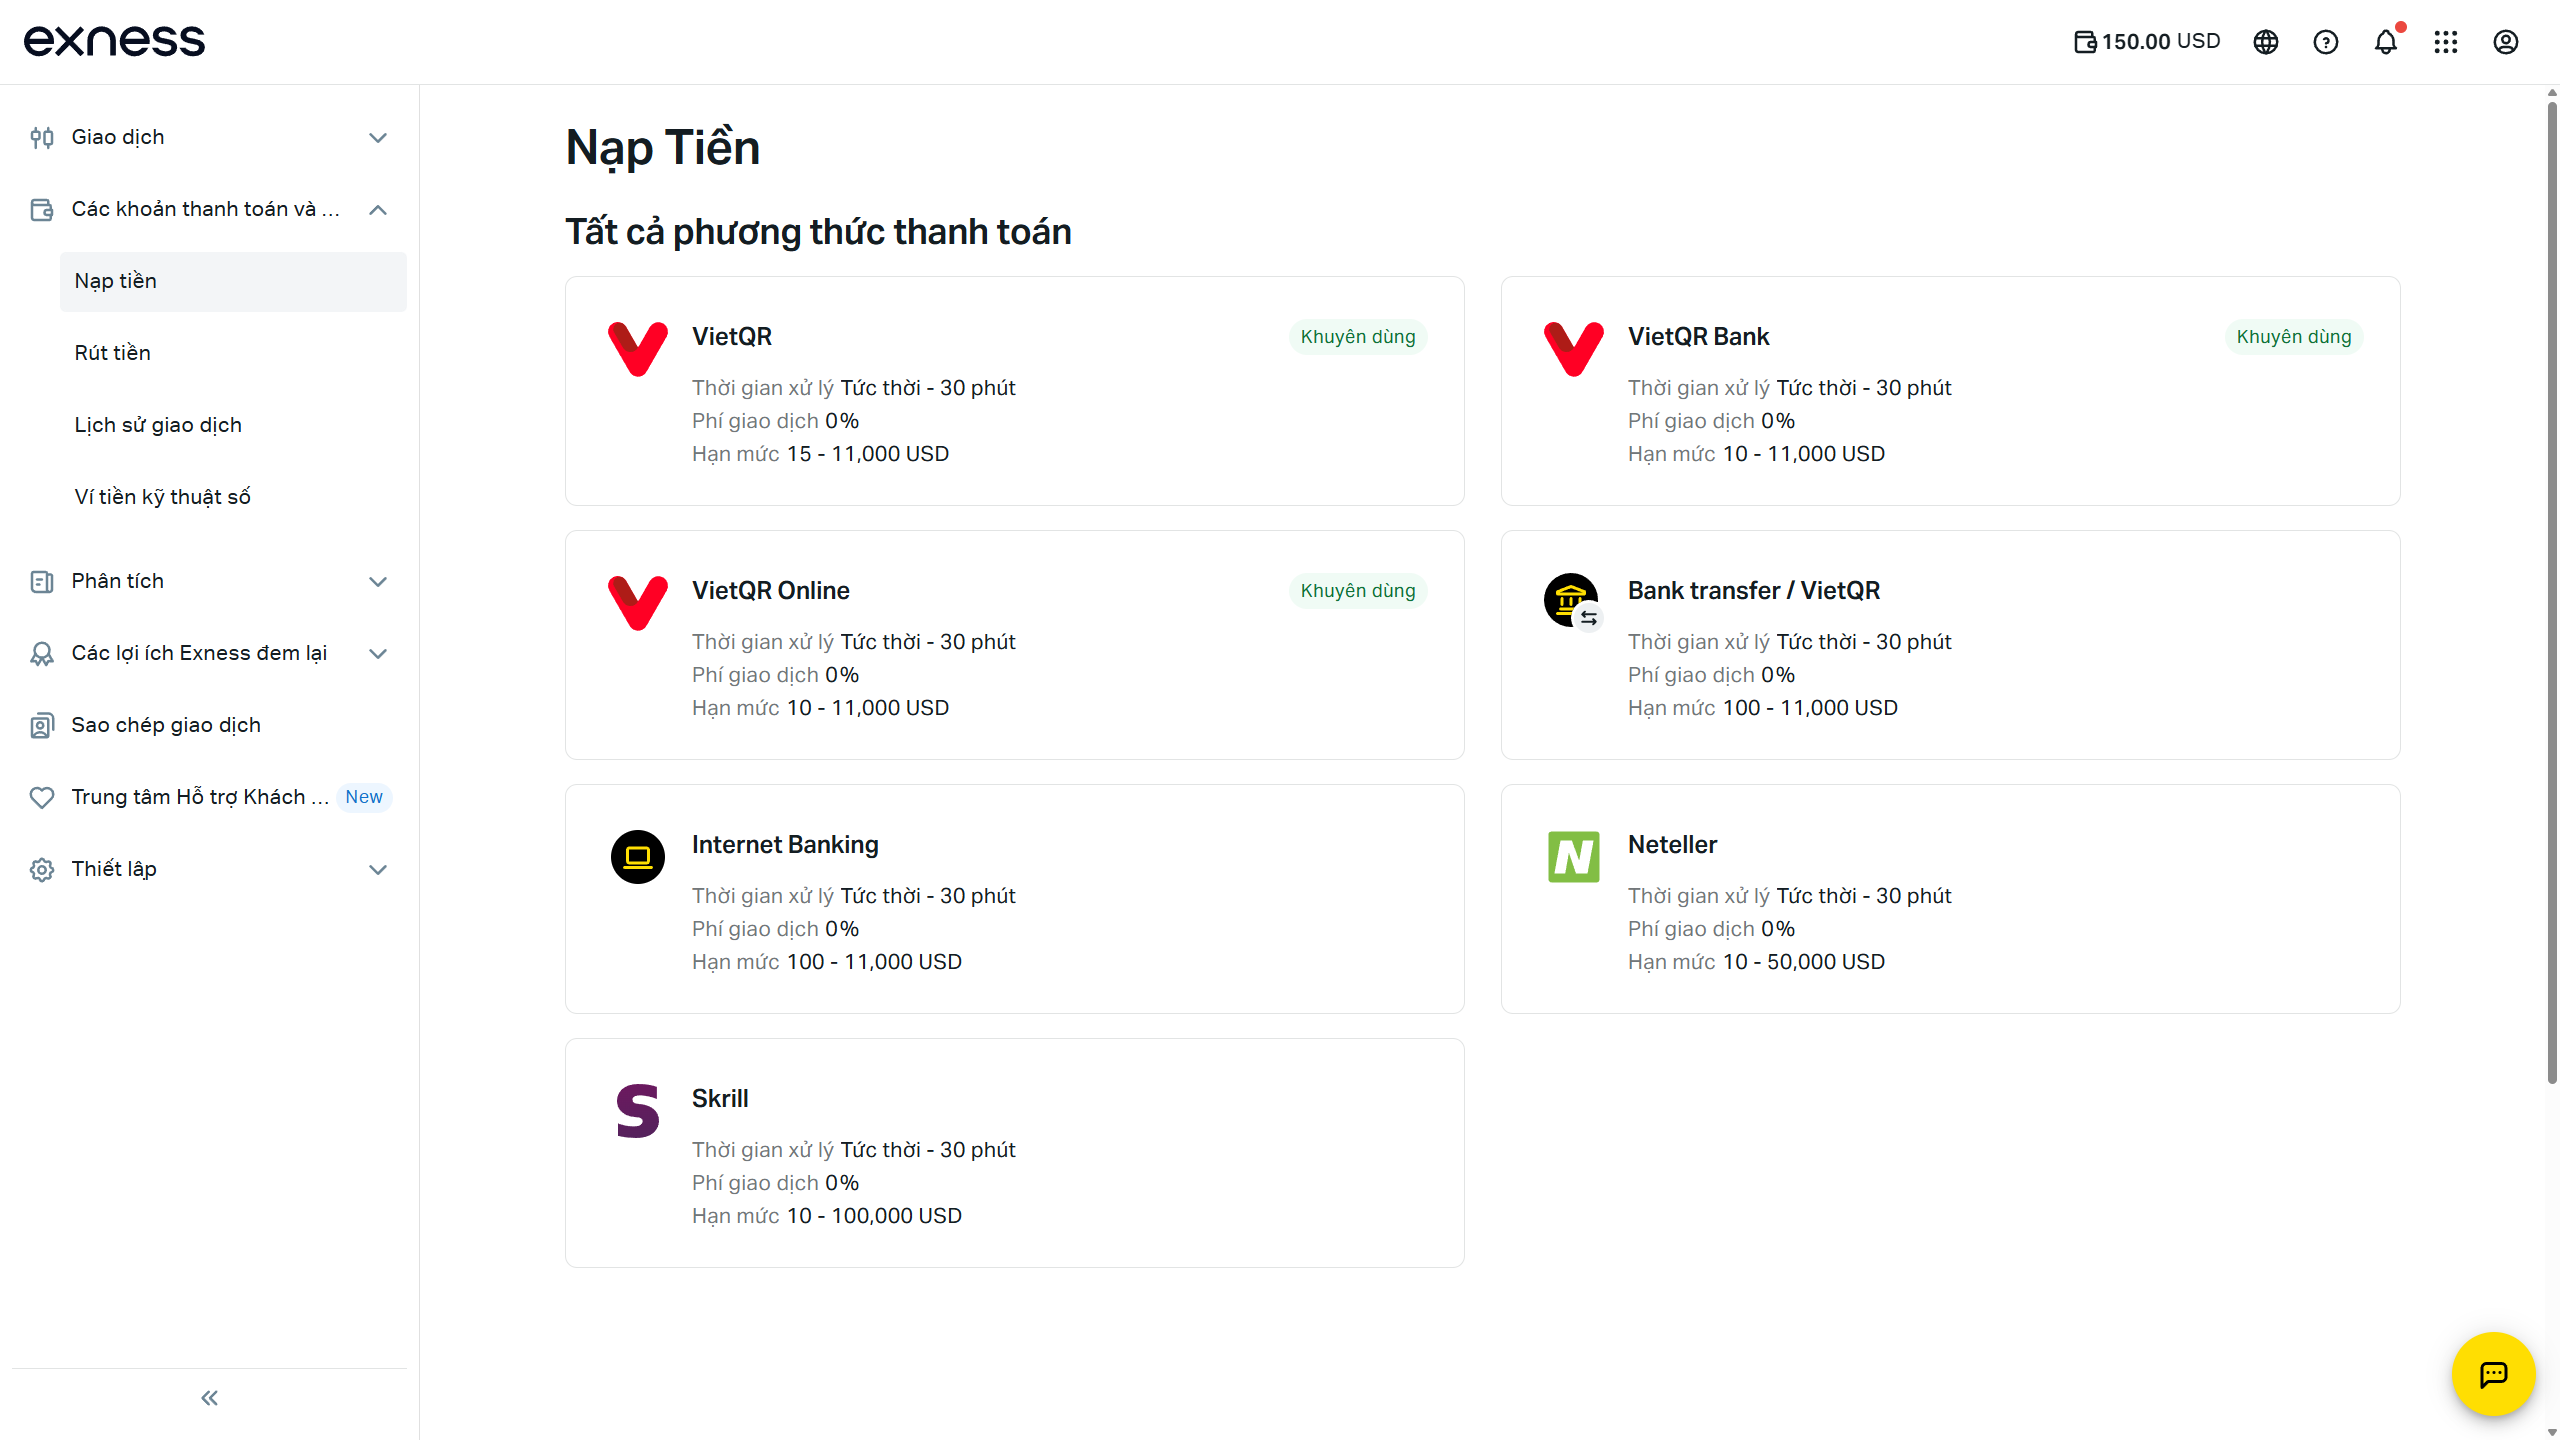2560x1440 pixels.
Task: Expand the Phân tích section
Action: (x=377, y=582)
